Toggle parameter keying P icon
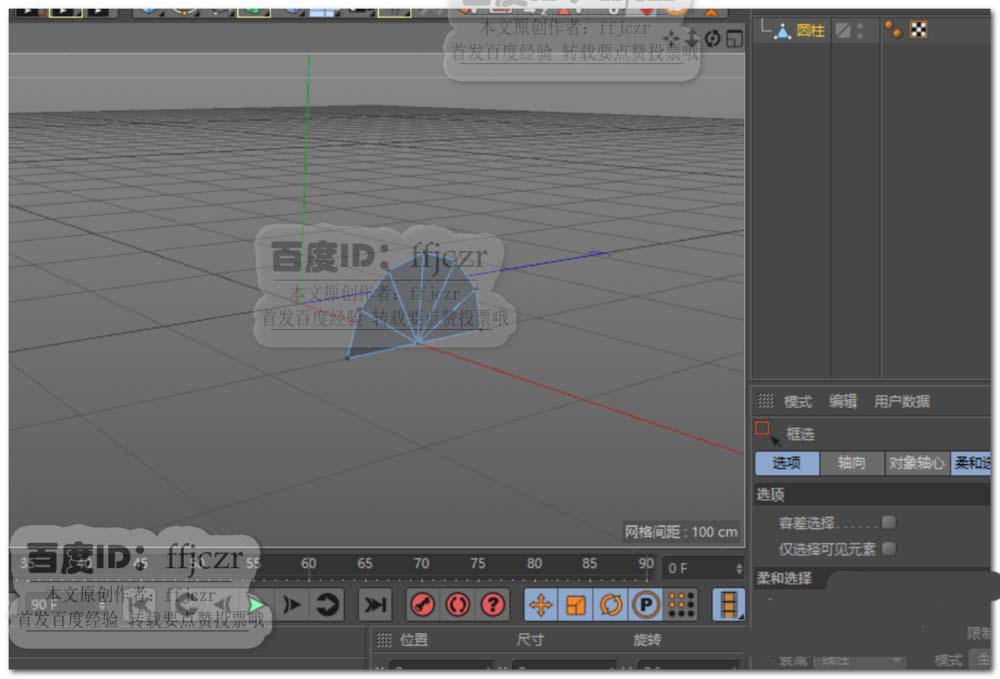1000x679 pixels. point(645,604)
